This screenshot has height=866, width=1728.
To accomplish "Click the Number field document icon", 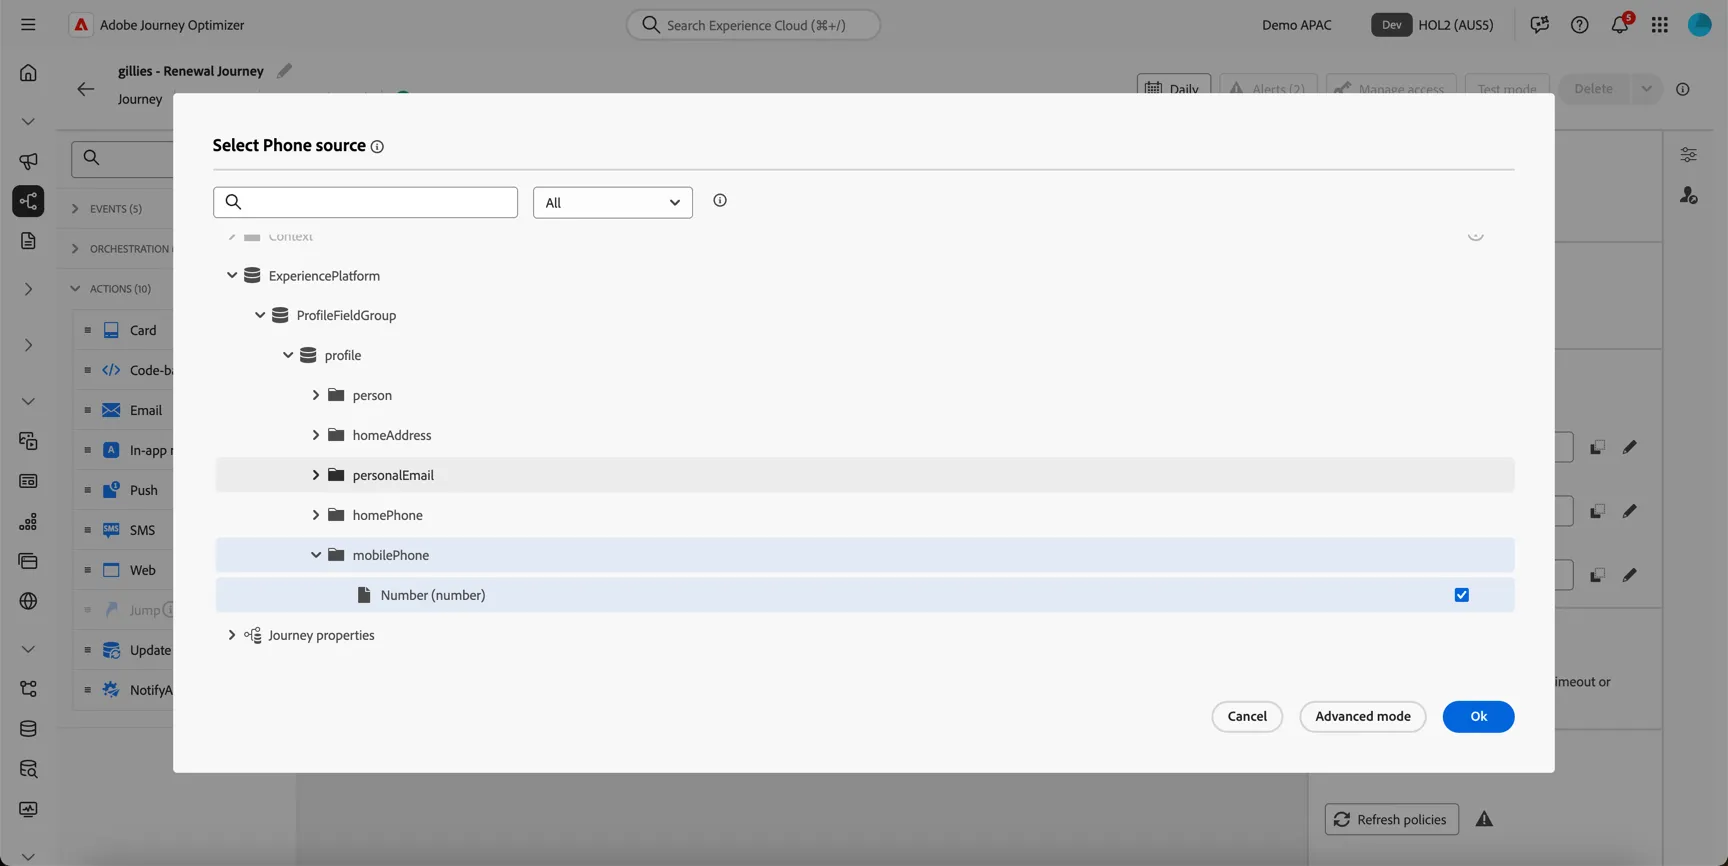I will point(364,595).
